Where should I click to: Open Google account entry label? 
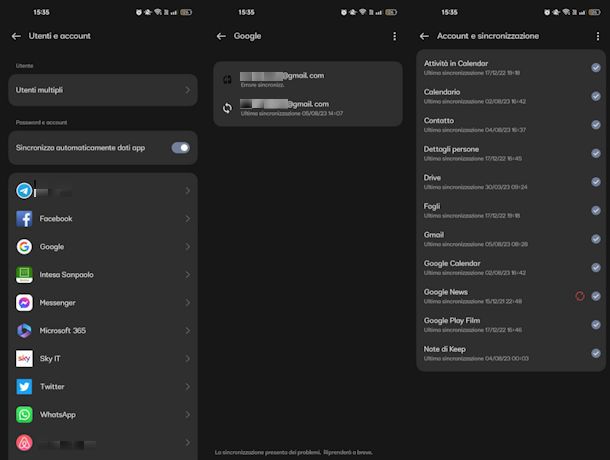click(52, 247)
